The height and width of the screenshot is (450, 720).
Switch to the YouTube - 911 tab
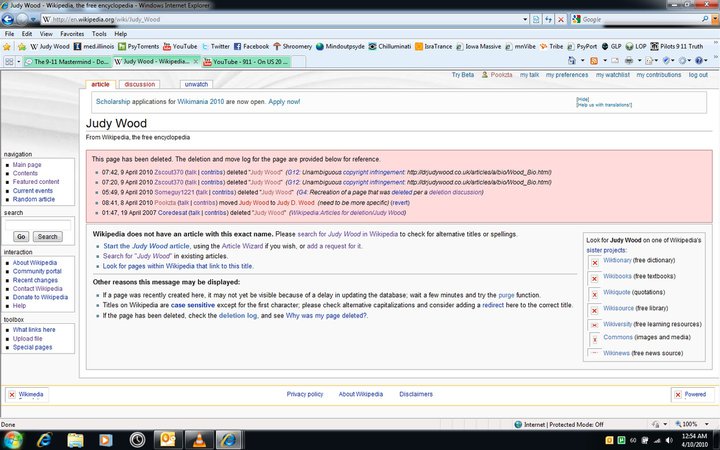coord(246,62)
